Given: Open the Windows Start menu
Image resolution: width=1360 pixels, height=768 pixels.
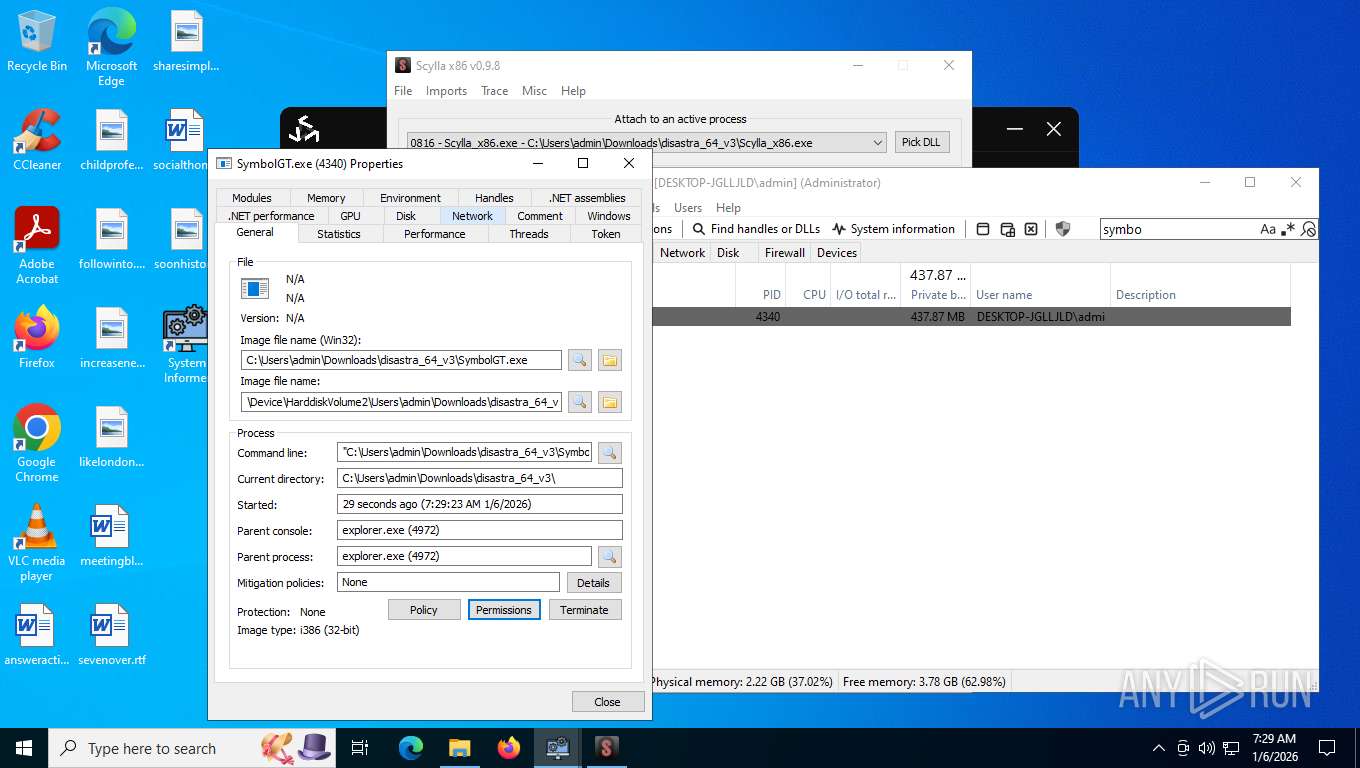Looking at the screenshot, I should [24, 748].
